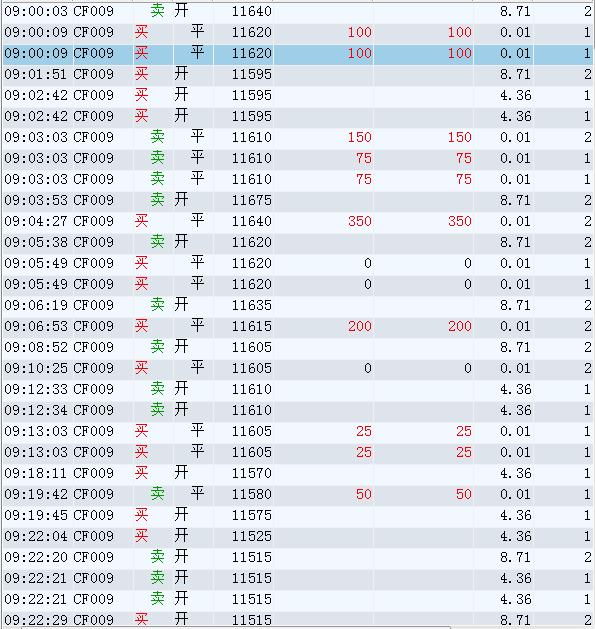Click the 09:22:20 sell open row
The image size is (595, 629).
[298, 558]
